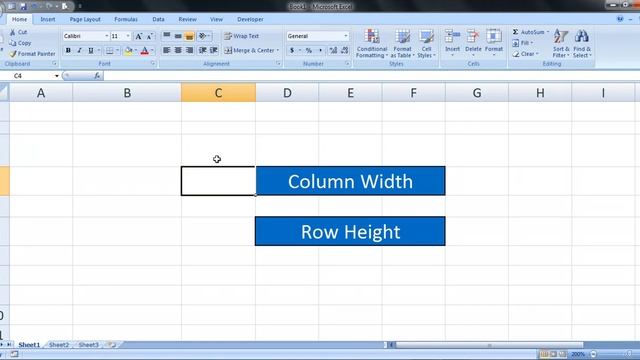640x360 pixels.
Task: Click the Insert Function fx icon
Action: (97, 76)
